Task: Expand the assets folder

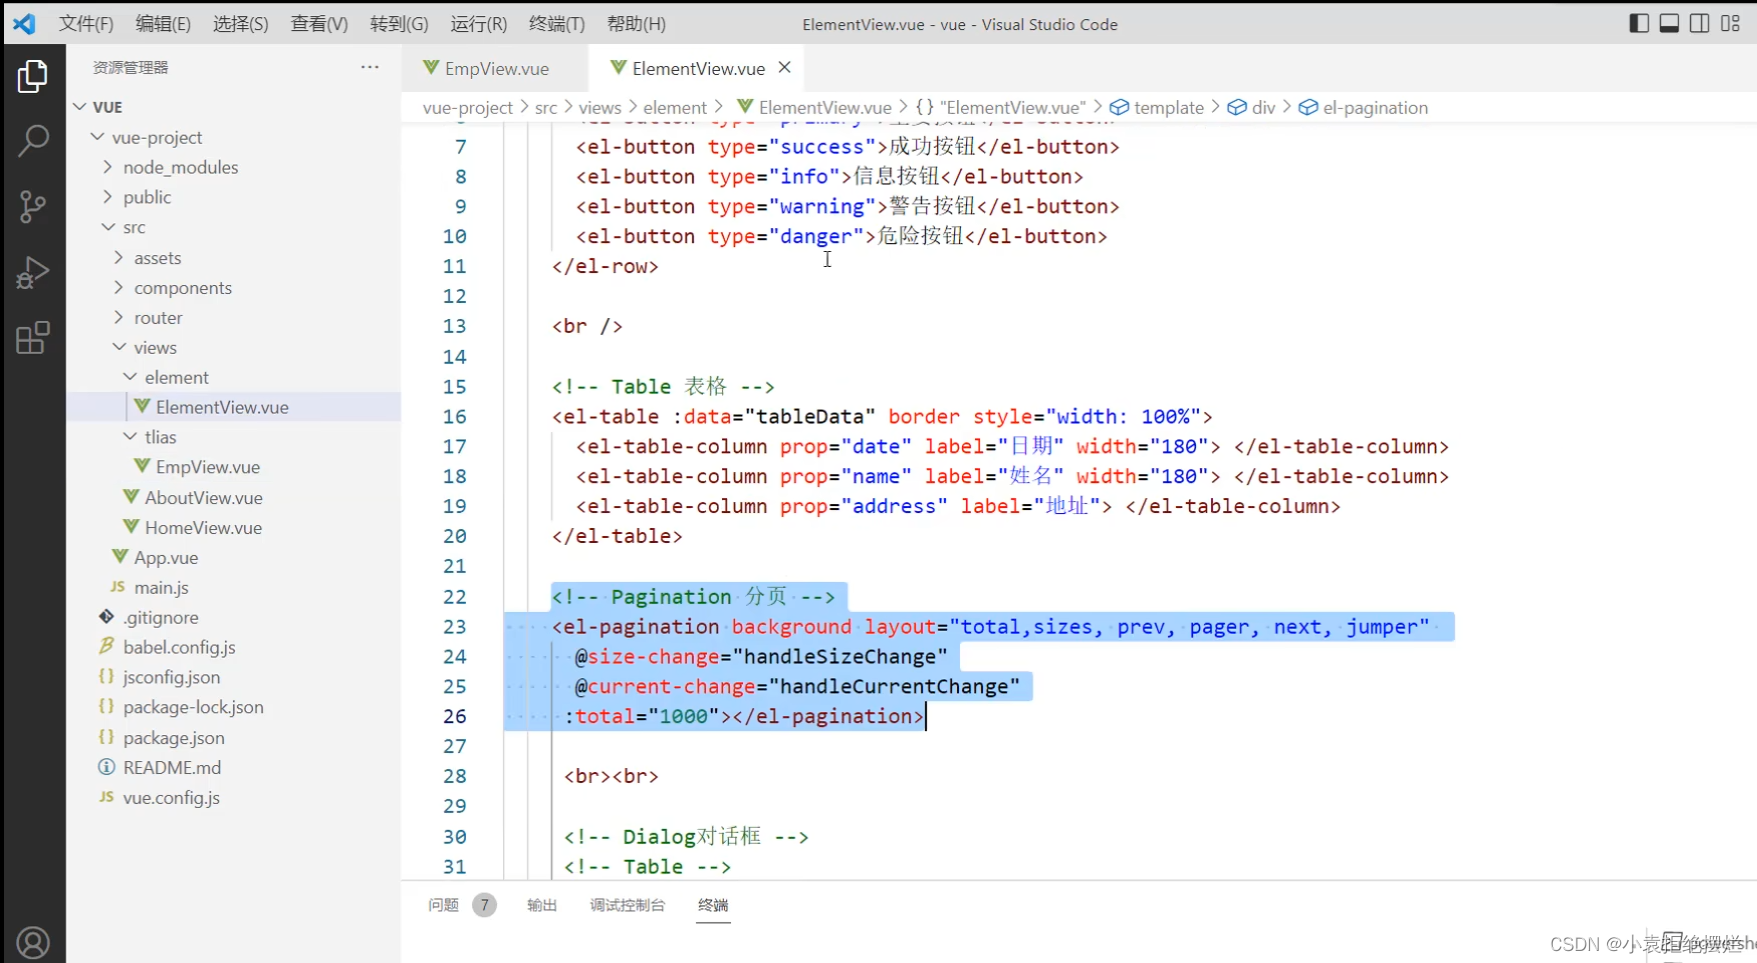Action: click(234, 257)
